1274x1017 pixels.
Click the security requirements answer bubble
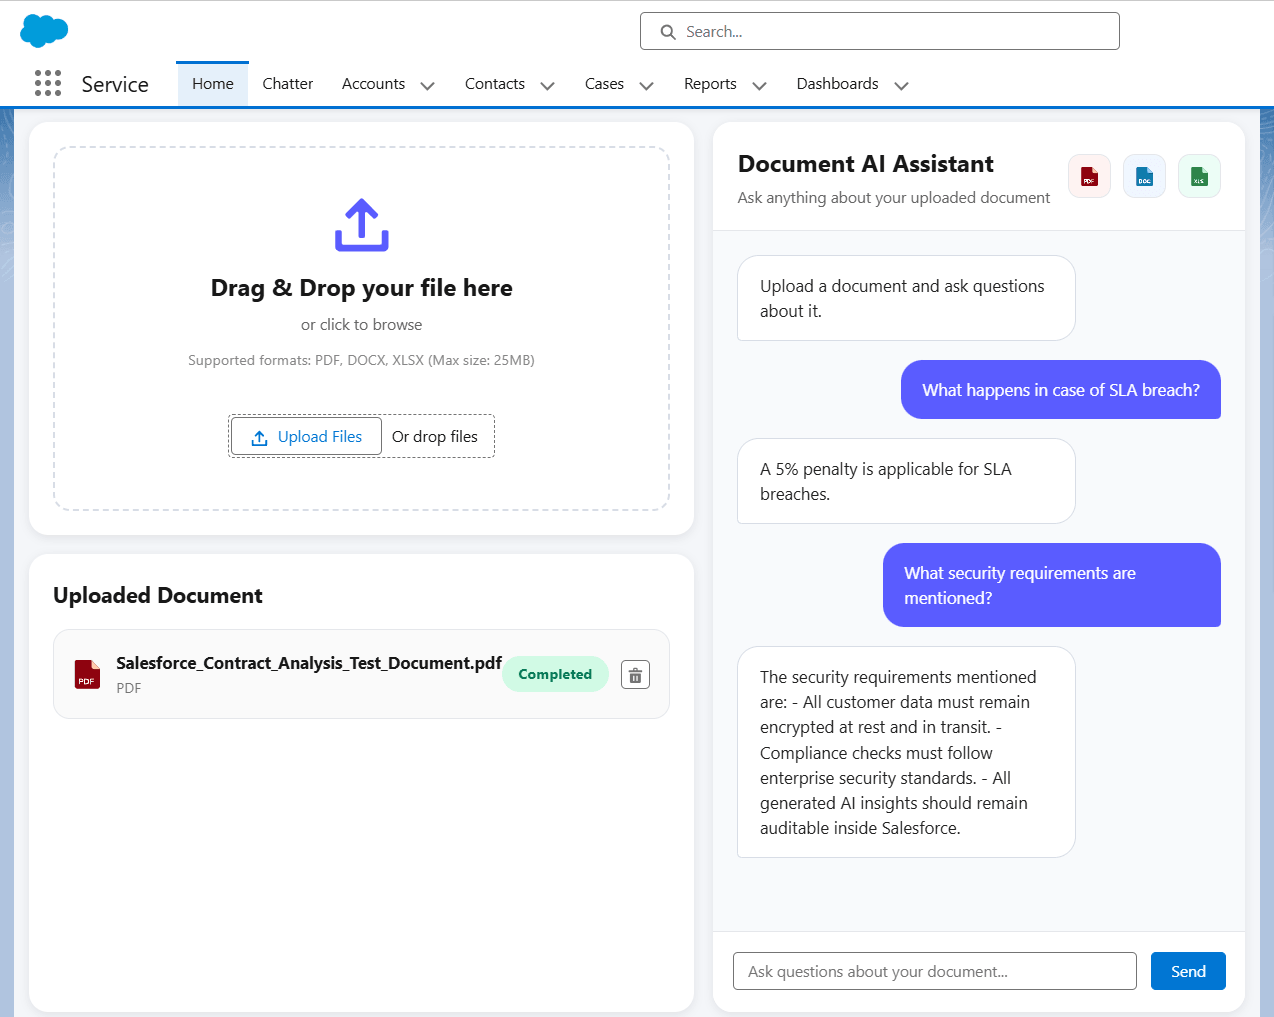[x=906, y=752]
